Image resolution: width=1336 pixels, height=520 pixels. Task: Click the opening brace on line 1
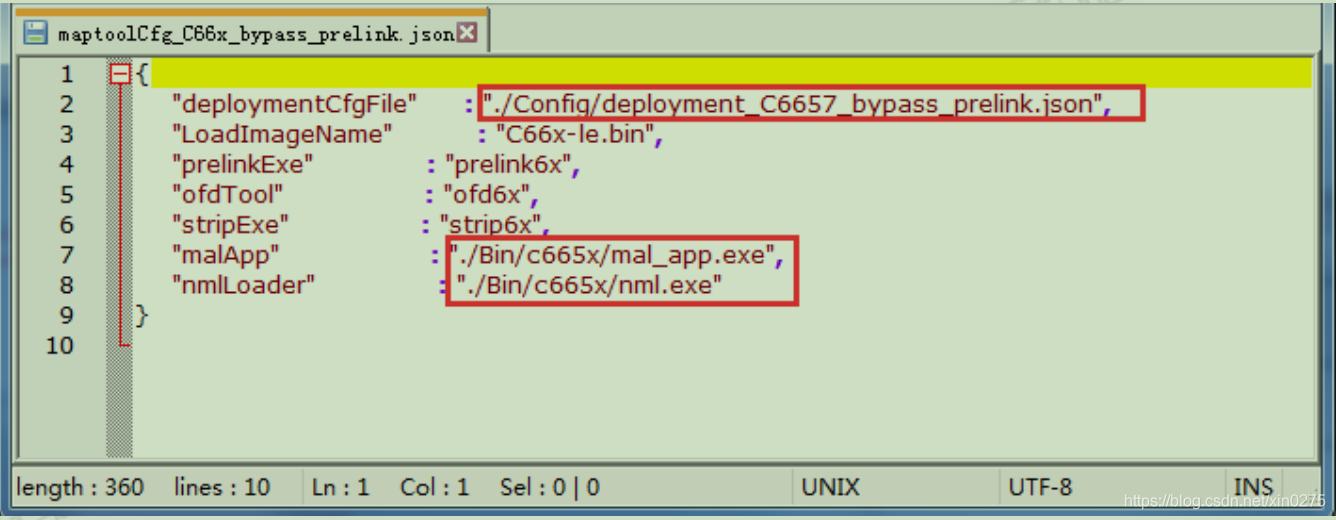pos(143,74)
